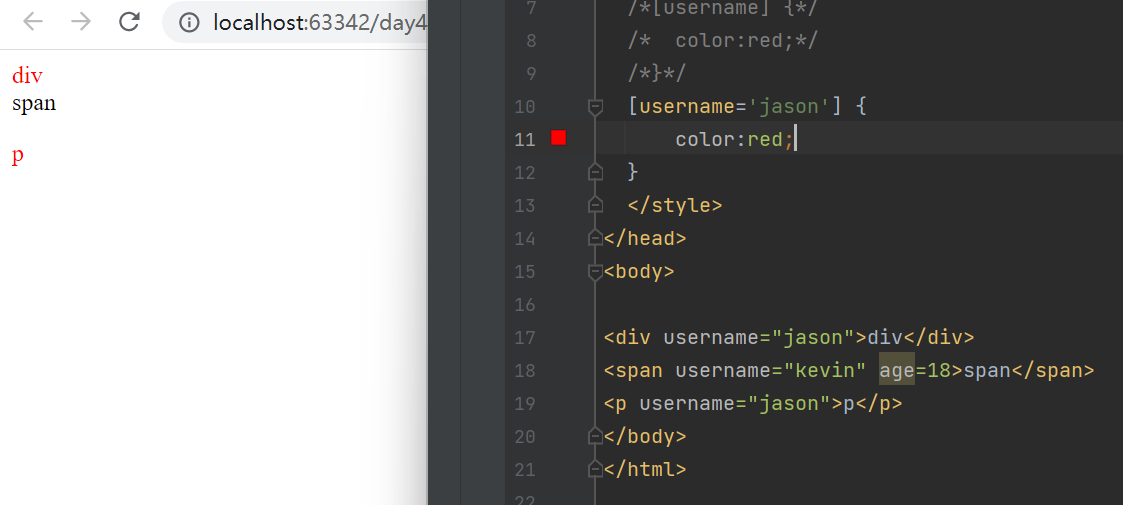Click the red 'div' text in the browser page
Viewport: 1123px width, 505px height.
tap(27, 76)
